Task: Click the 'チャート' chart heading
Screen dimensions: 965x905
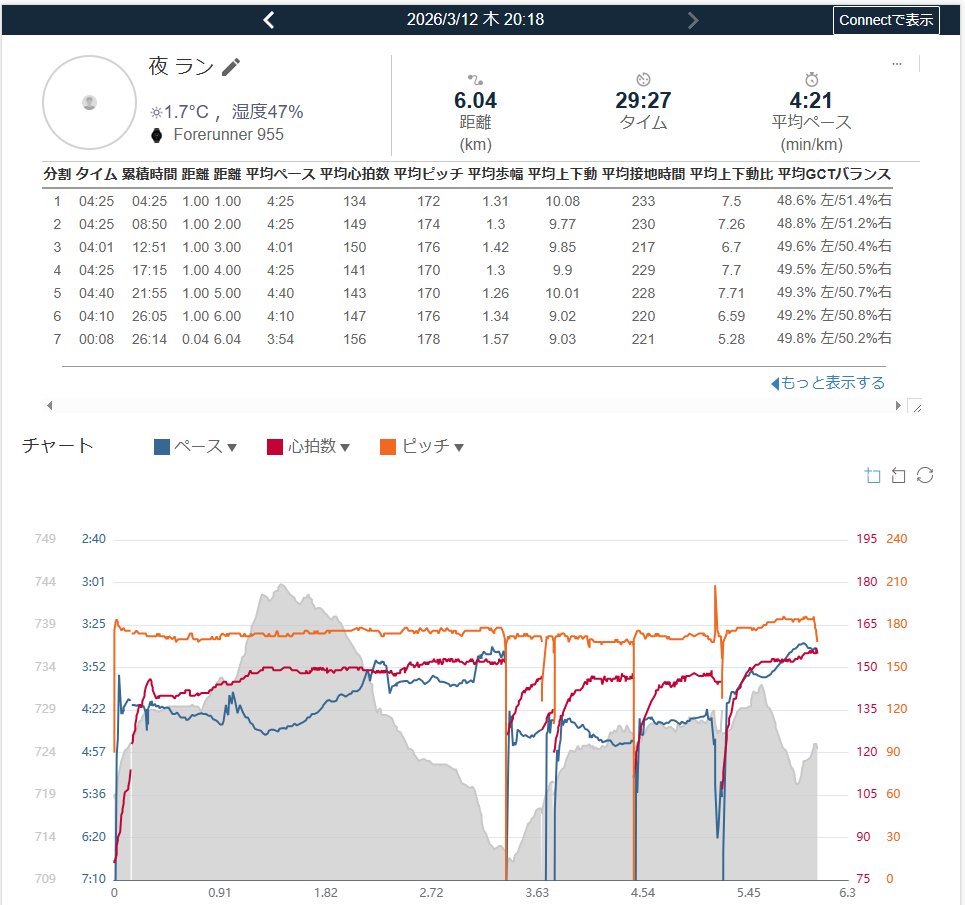Action: pyautogui.click(x=57, y=445)
